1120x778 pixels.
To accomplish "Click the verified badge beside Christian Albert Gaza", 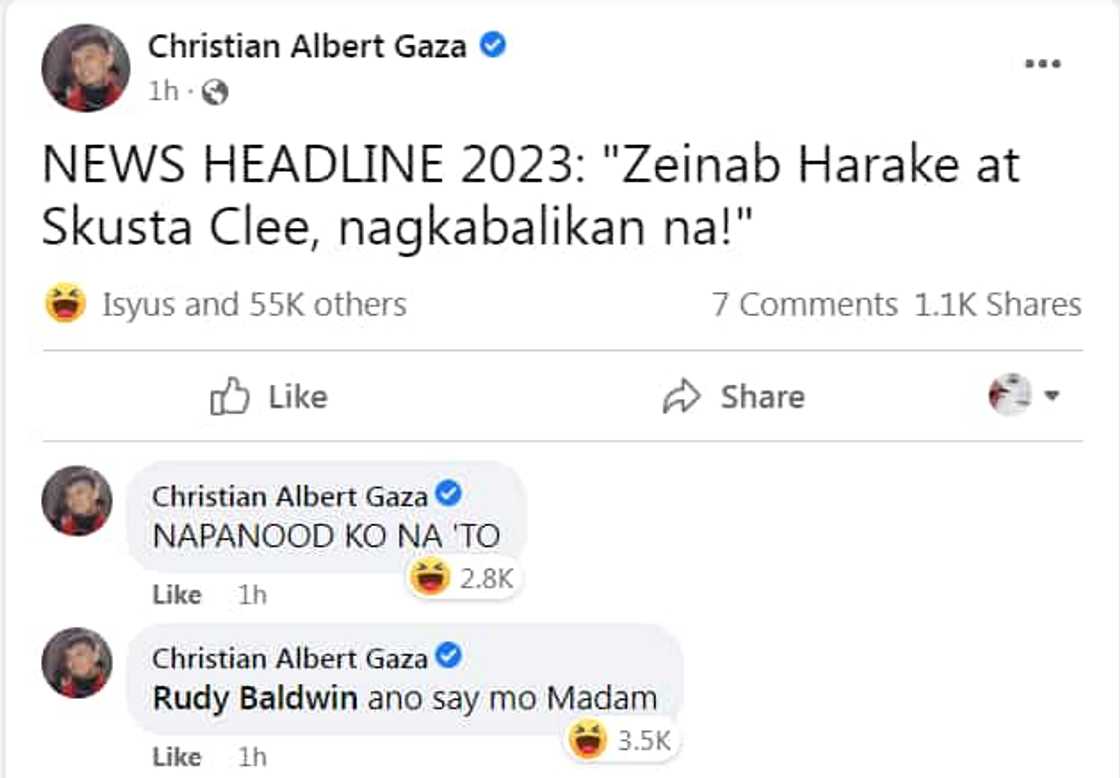I will pos(491,45).
